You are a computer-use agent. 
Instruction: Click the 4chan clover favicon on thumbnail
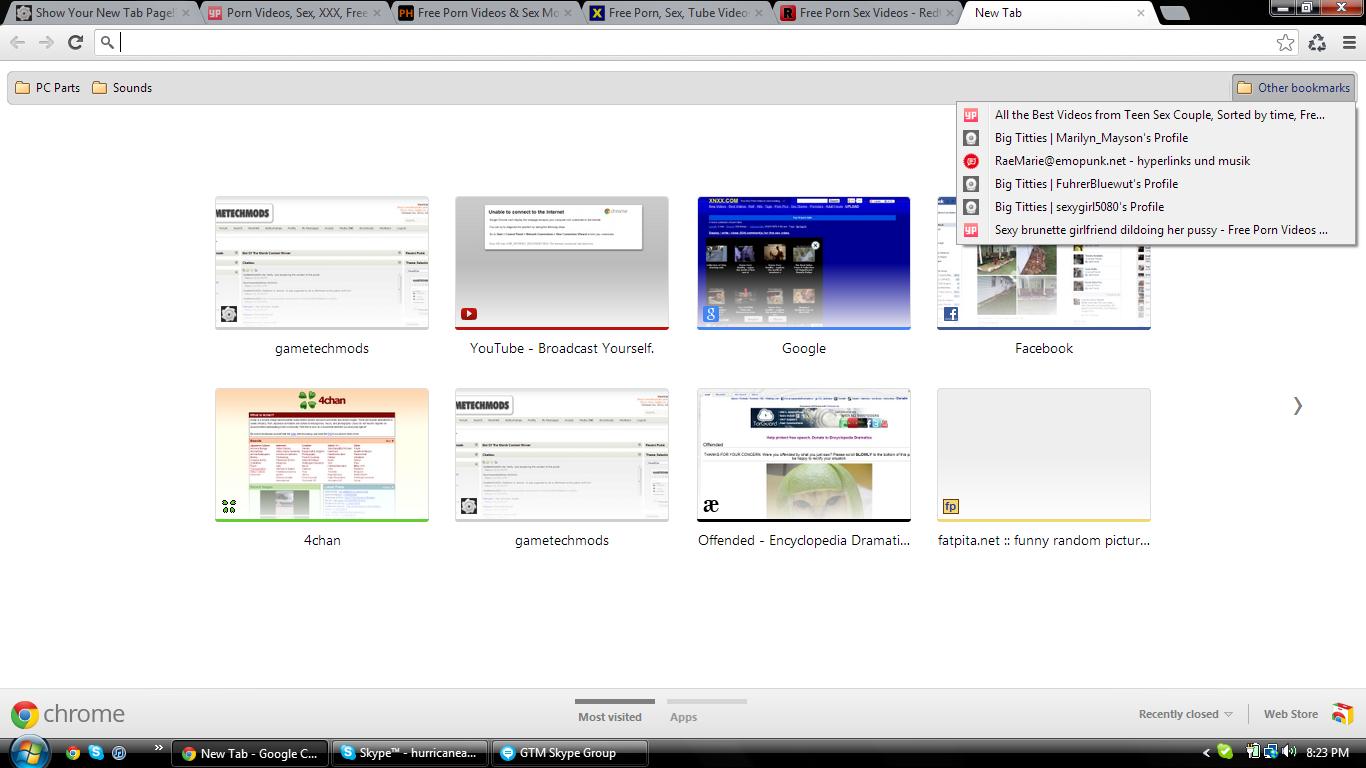click(x=229, y=507)
